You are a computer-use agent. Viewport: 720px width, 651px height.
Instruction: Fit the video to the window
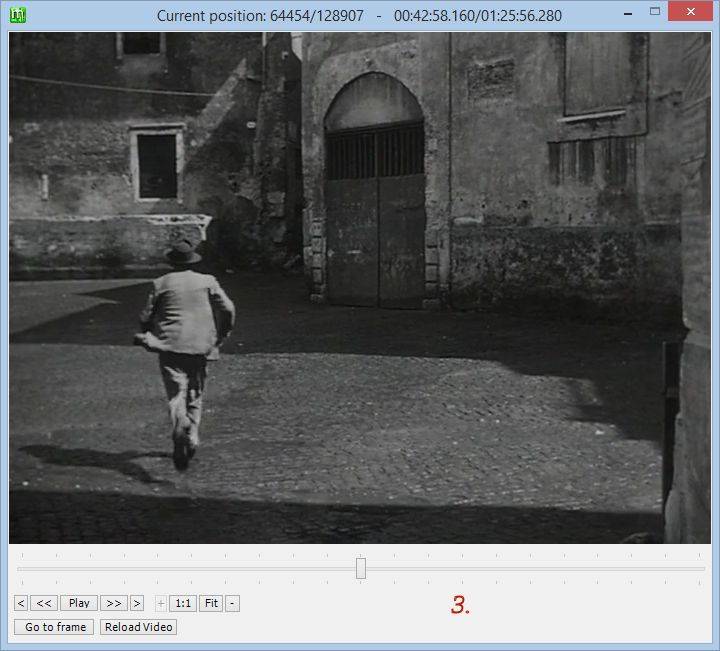(x=211, y=603)
